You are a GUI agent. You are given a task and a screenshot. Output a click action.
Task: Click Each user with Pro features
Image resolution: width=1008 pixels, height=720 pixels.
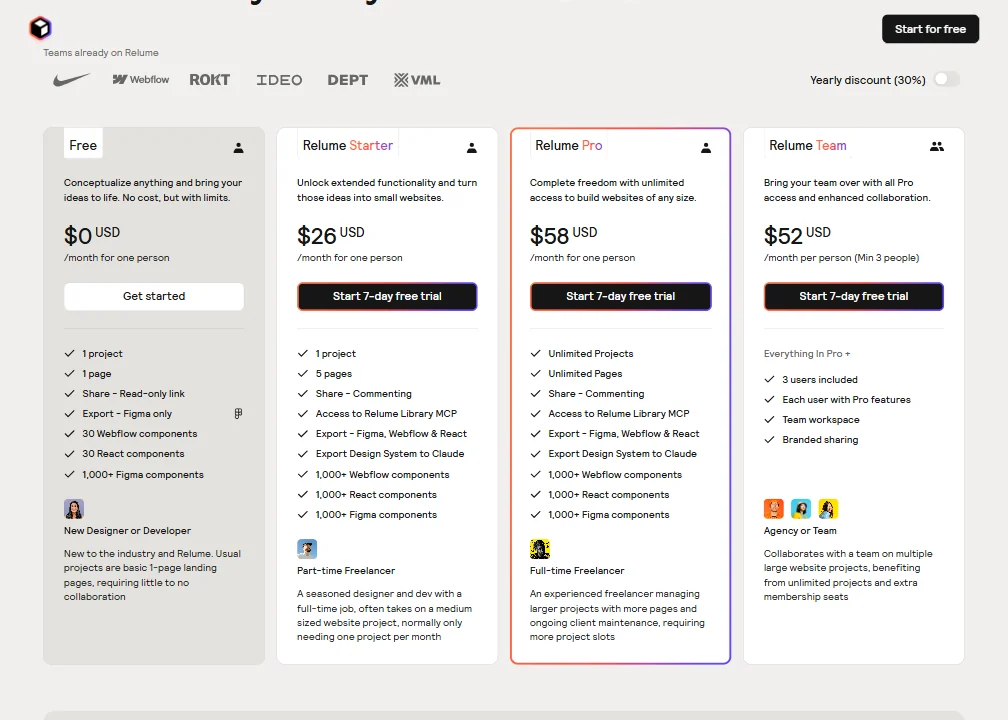[x=847, y=399]
